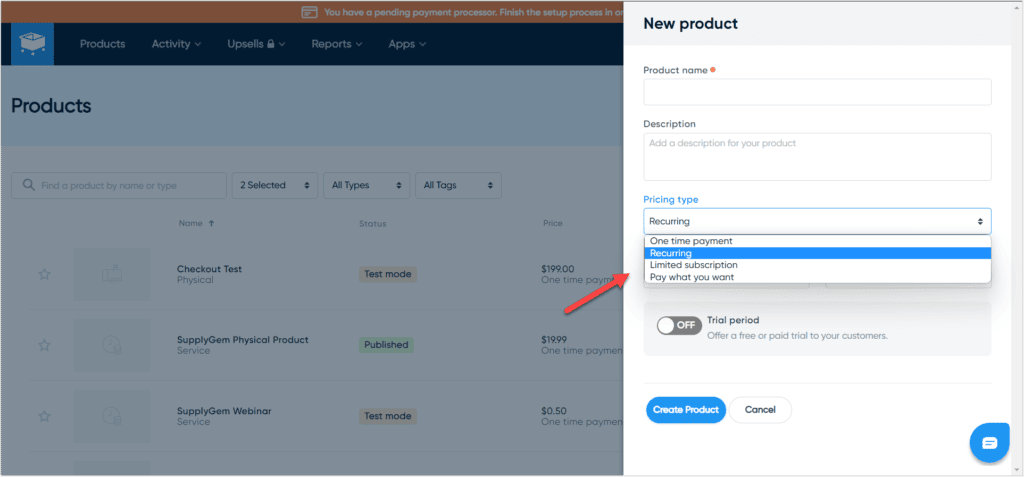Open the All Types filter dropdown
This screenshot has height=477, width=1024.
(x=366, y=186)
